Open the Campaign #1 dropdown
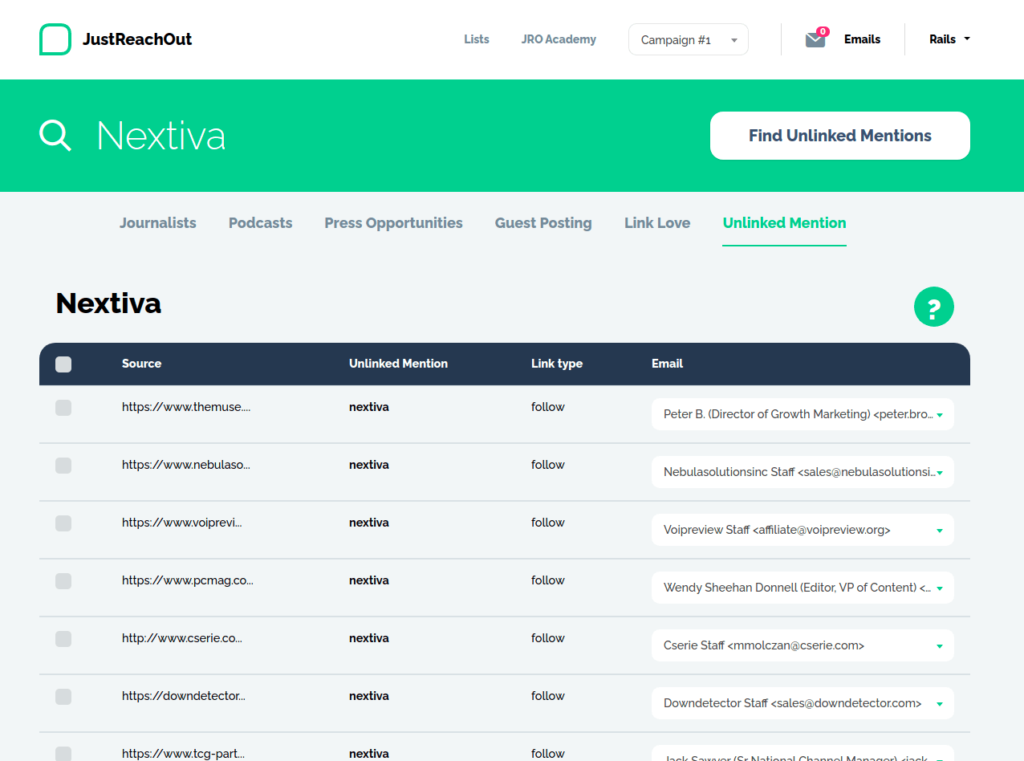 pos(688,39)
